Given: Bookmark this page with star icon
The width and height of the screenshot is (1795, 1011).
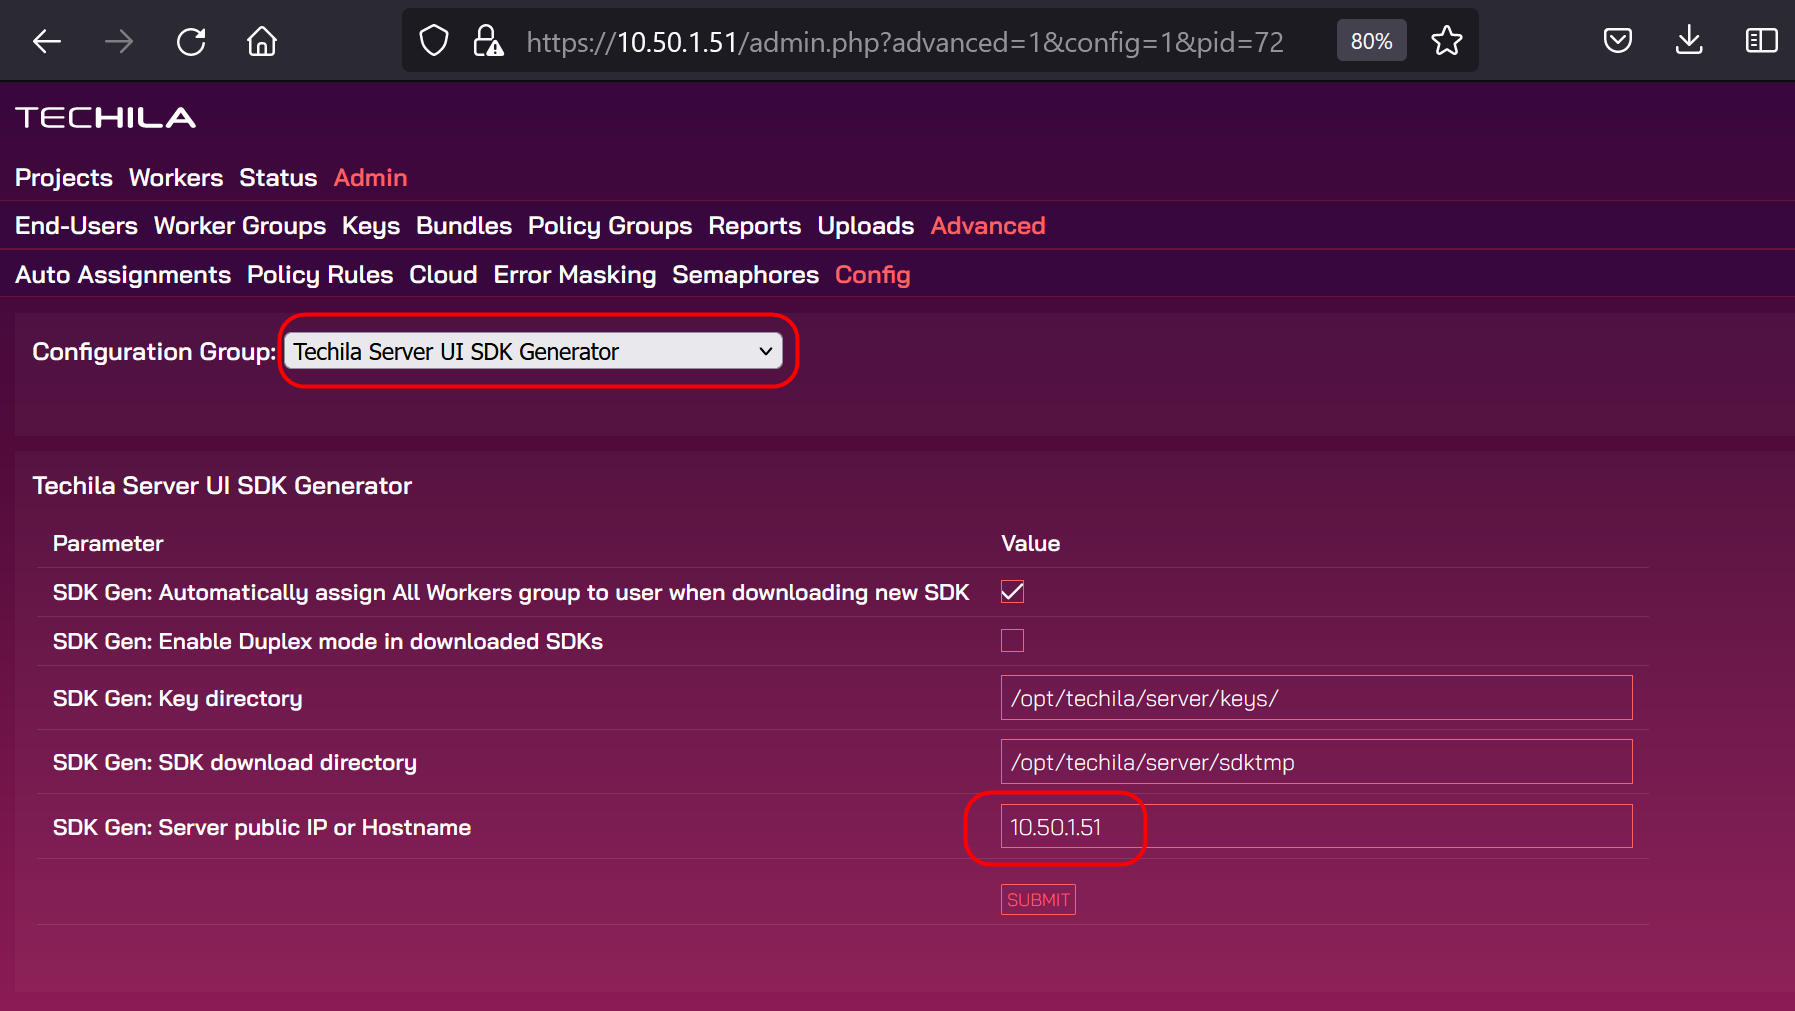Looking at the screenshot, I should [x=1446, y=41].
